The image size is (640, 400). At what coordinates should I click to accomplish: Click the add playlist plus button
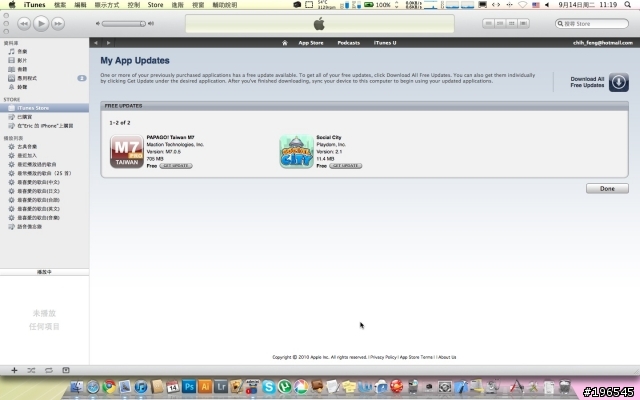[14, 370]
